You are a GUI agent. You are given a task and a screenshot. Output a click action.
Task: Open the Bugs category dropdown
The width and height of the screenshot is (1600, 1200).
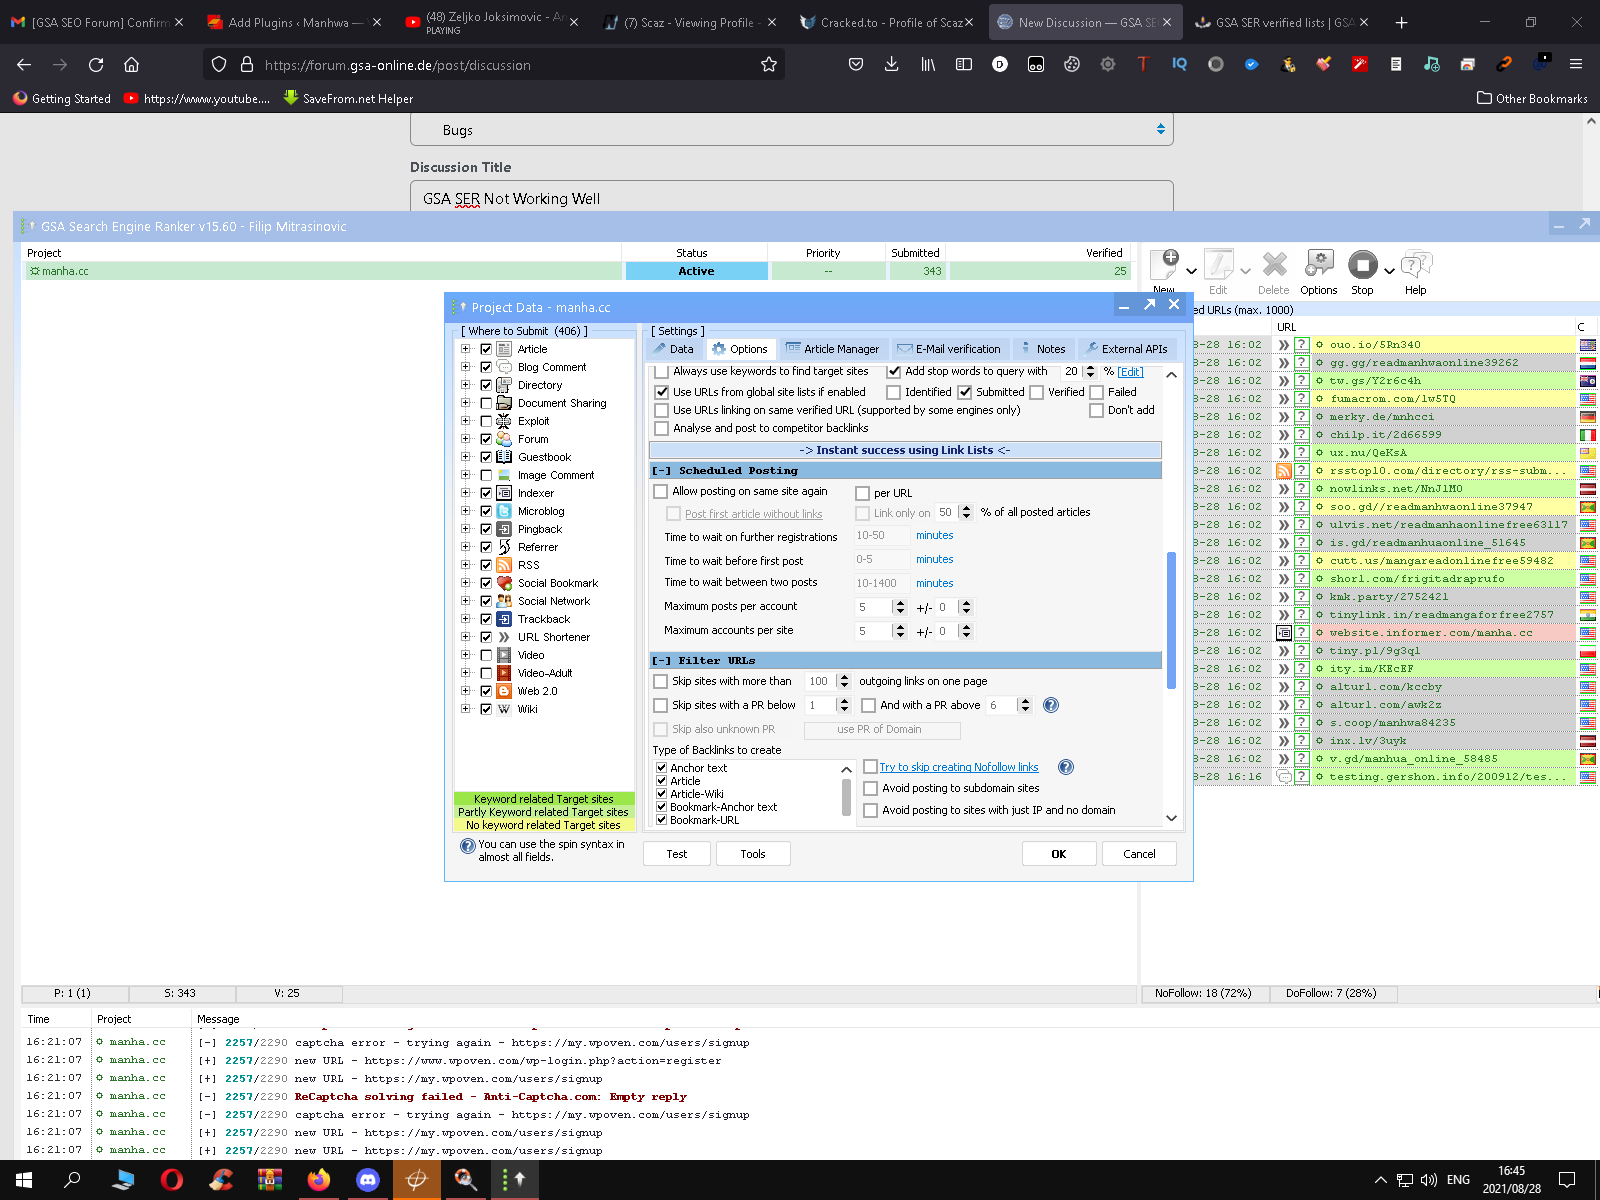click(791, 130)
